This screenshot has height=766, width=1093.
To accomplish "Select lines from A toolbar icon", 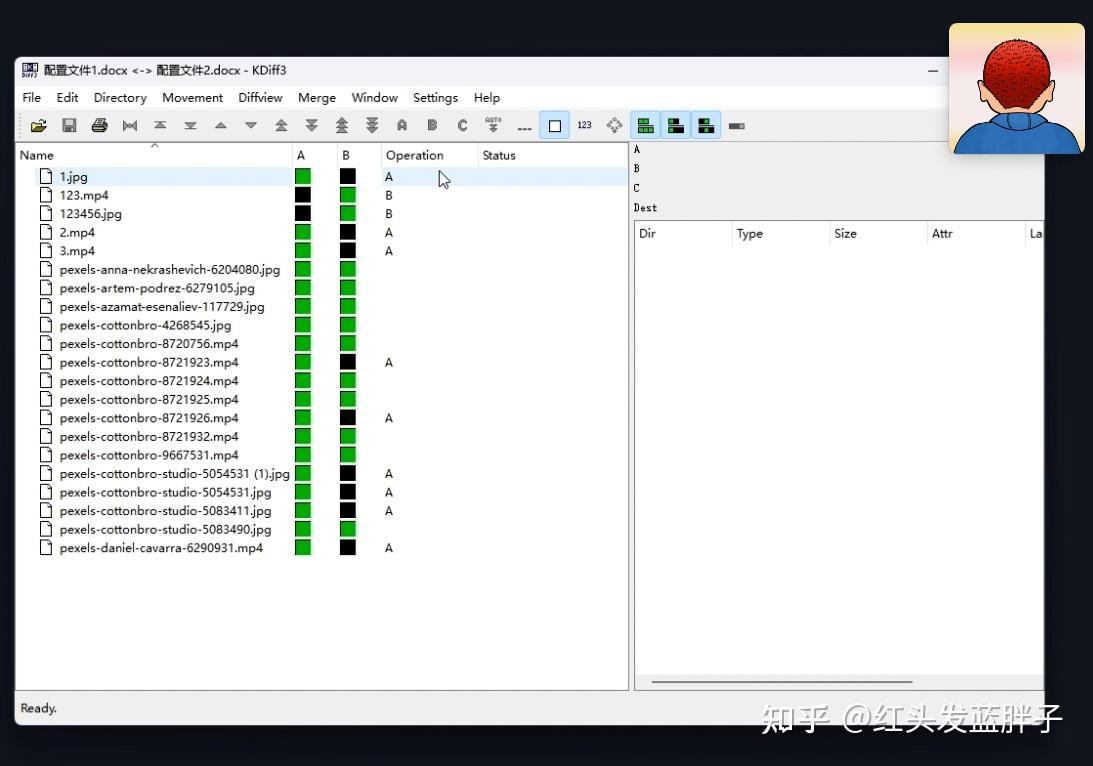I will pyautogui.click(x=402, y=125).
